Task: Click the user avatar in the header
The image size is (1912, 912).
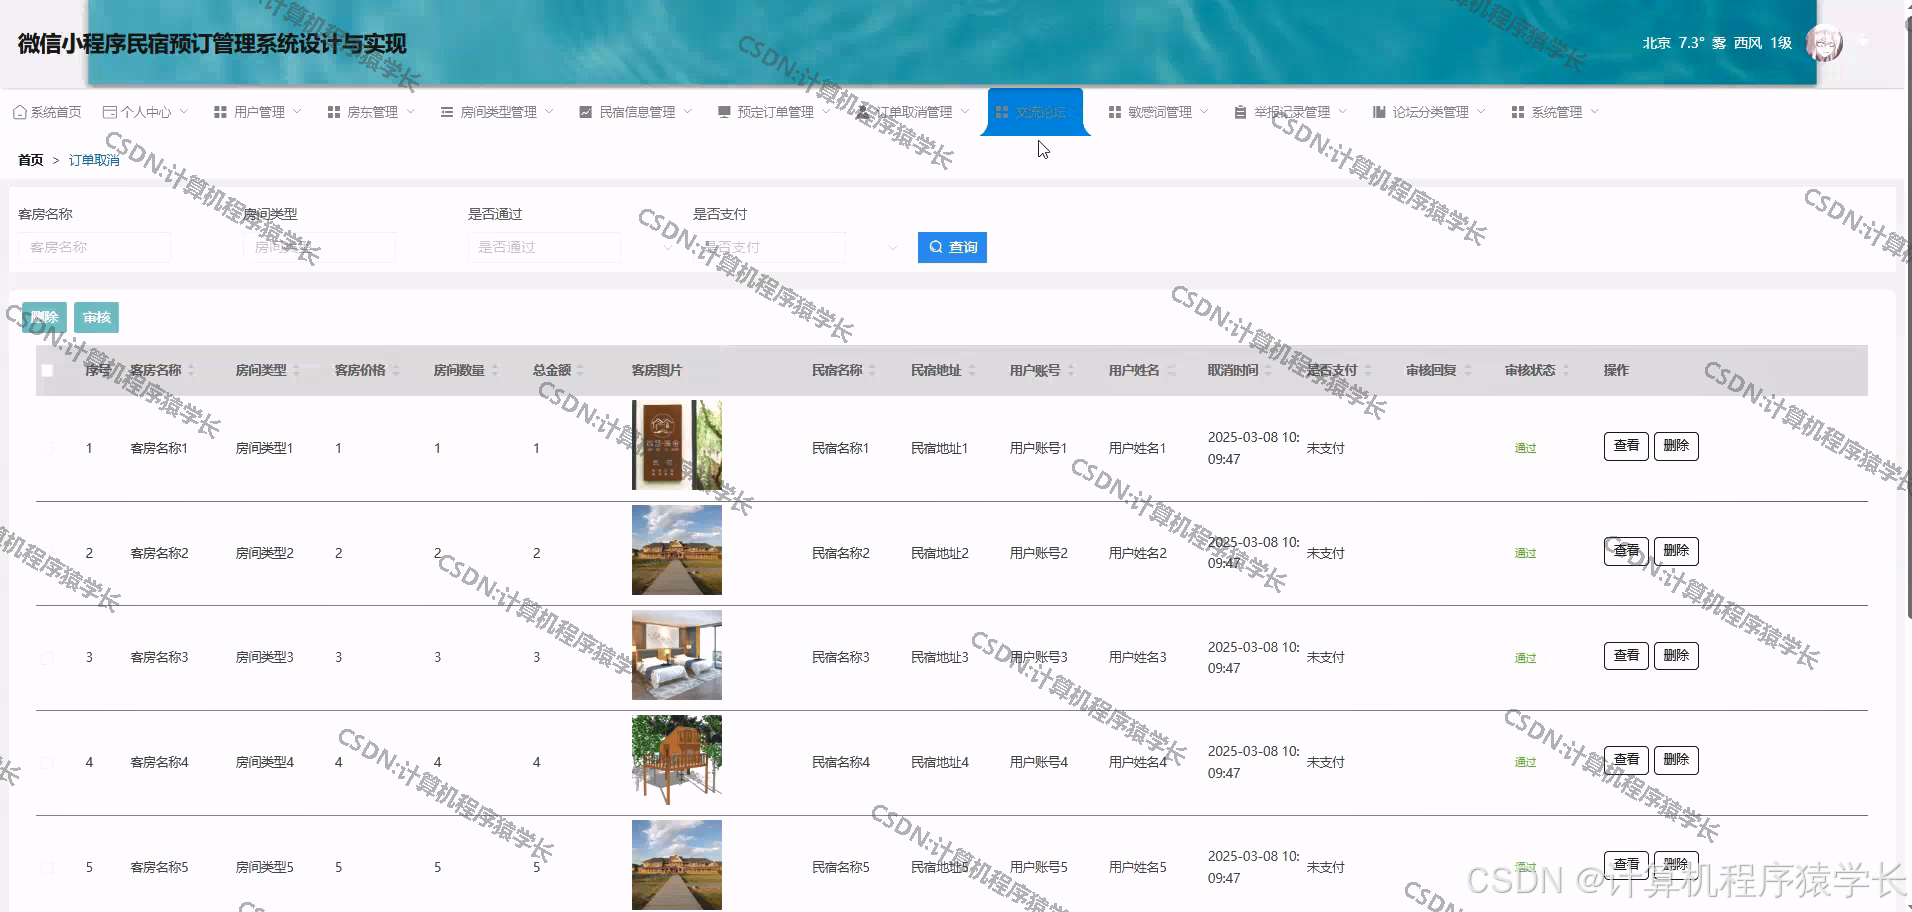Action: [x=1825, y=43]
